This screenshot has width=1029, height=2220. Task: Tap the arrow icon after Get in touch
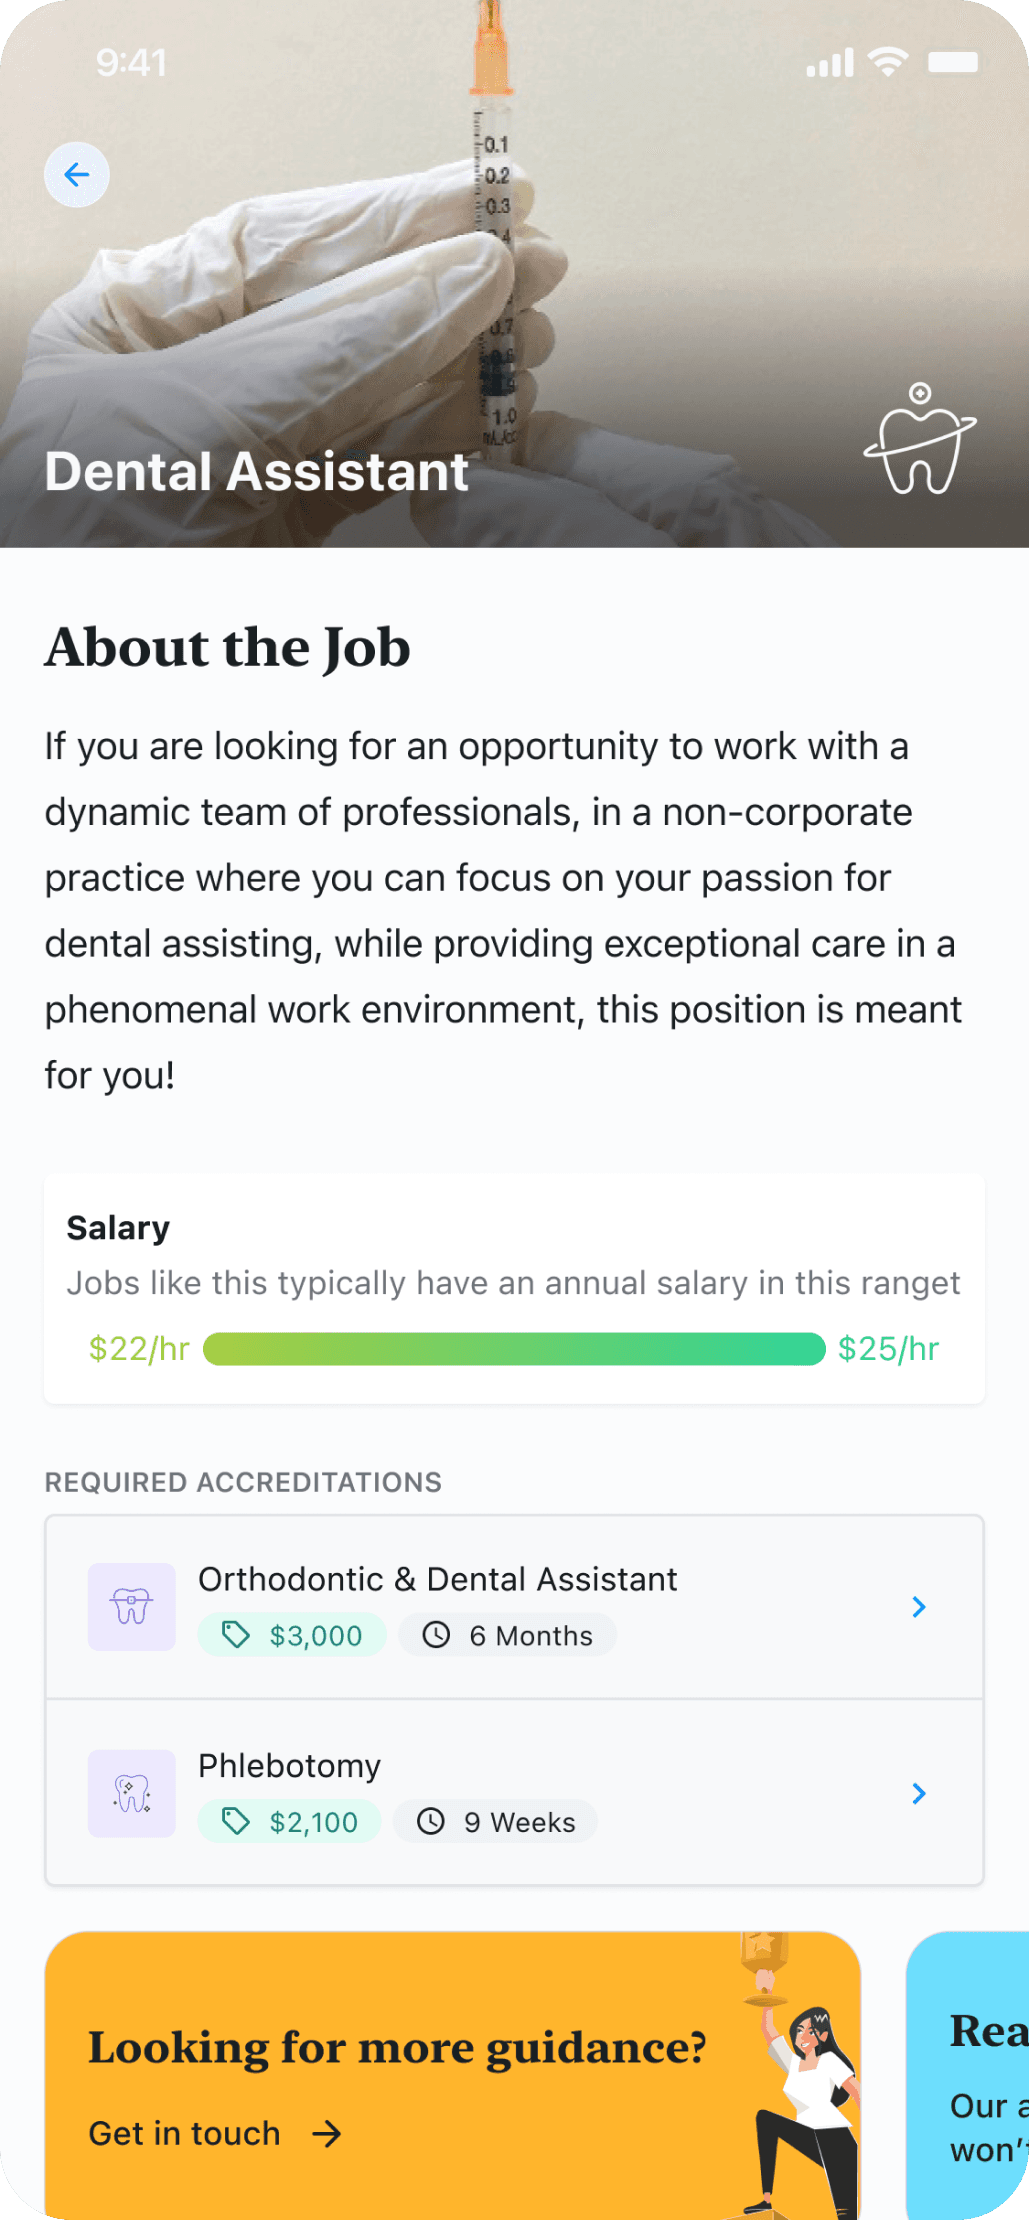click(327, 2134)
